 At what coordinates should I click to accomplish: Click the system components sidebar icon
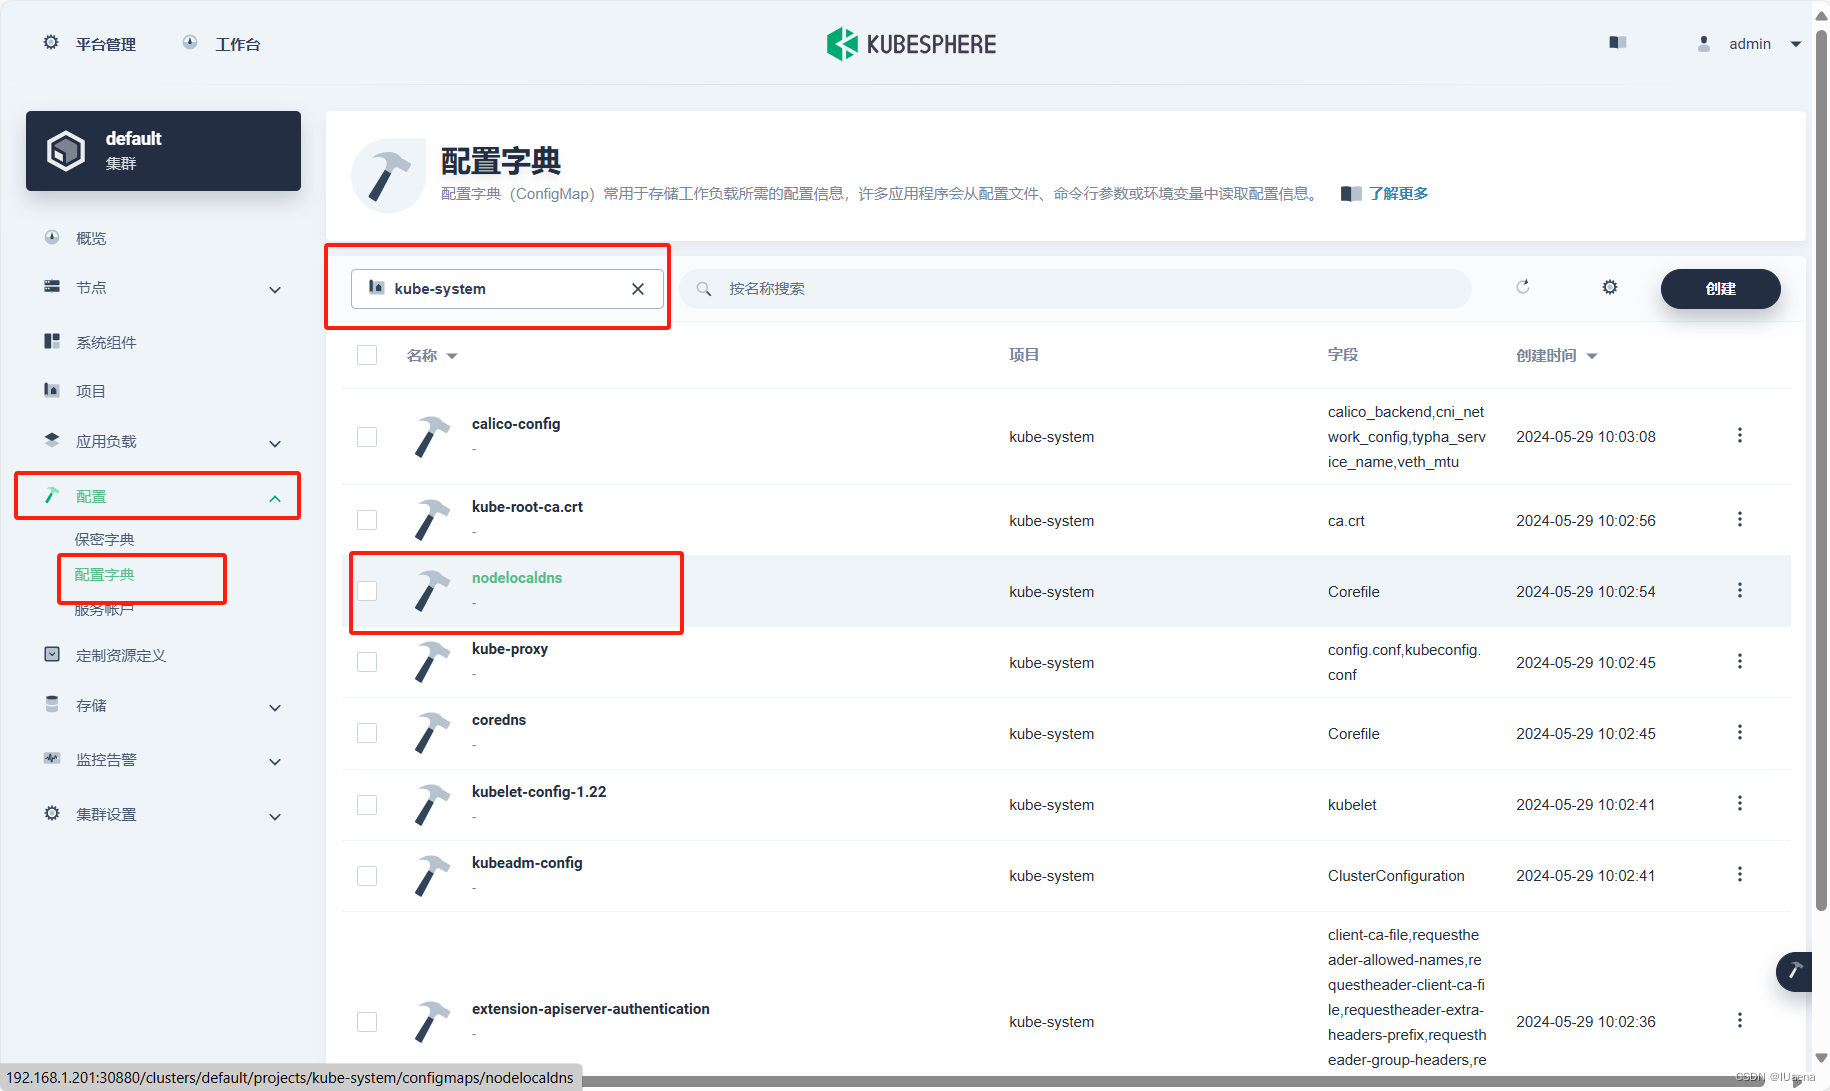tap(52, 341)
